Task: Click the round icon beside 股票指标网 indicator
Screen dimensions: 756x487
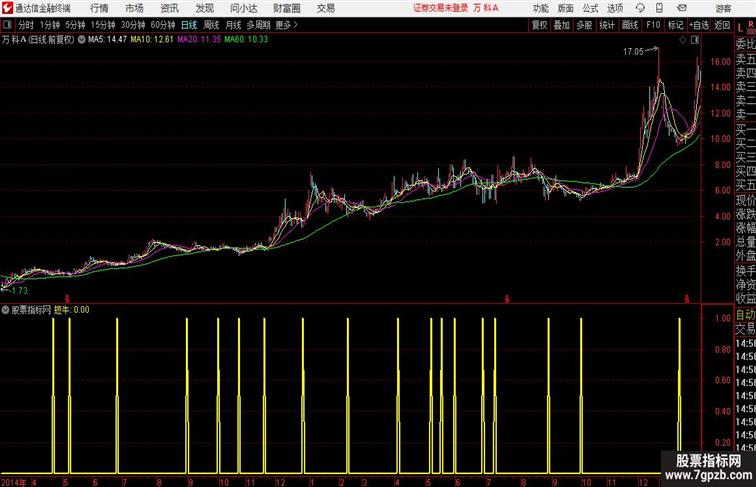Action: pos(5,310)
